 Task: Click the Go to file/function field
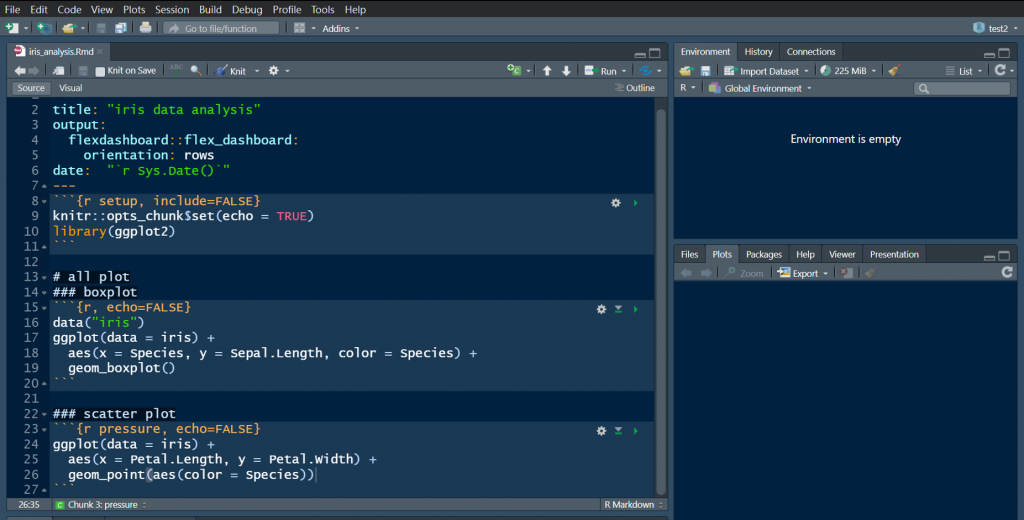[x=221, y=28]
